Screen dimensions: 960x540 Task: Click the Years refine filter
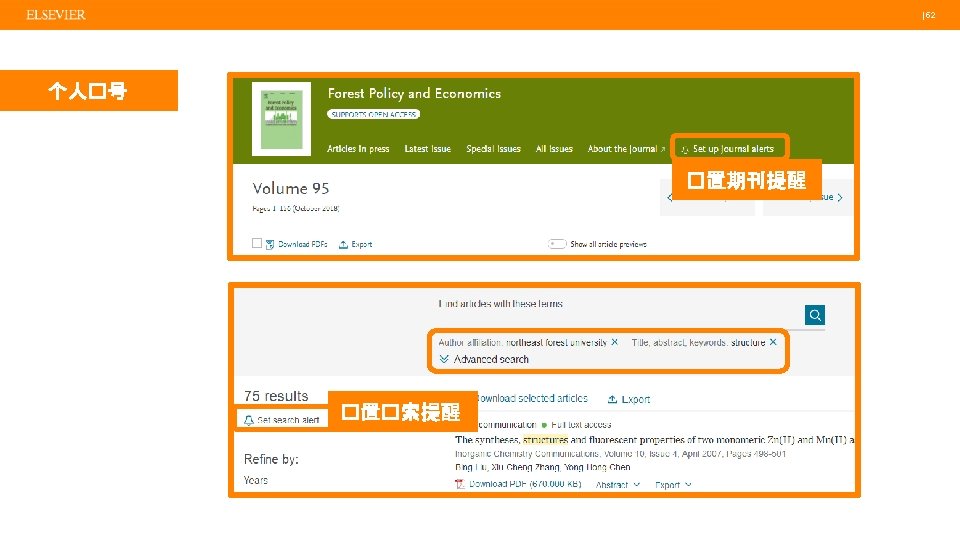[255, 480]
